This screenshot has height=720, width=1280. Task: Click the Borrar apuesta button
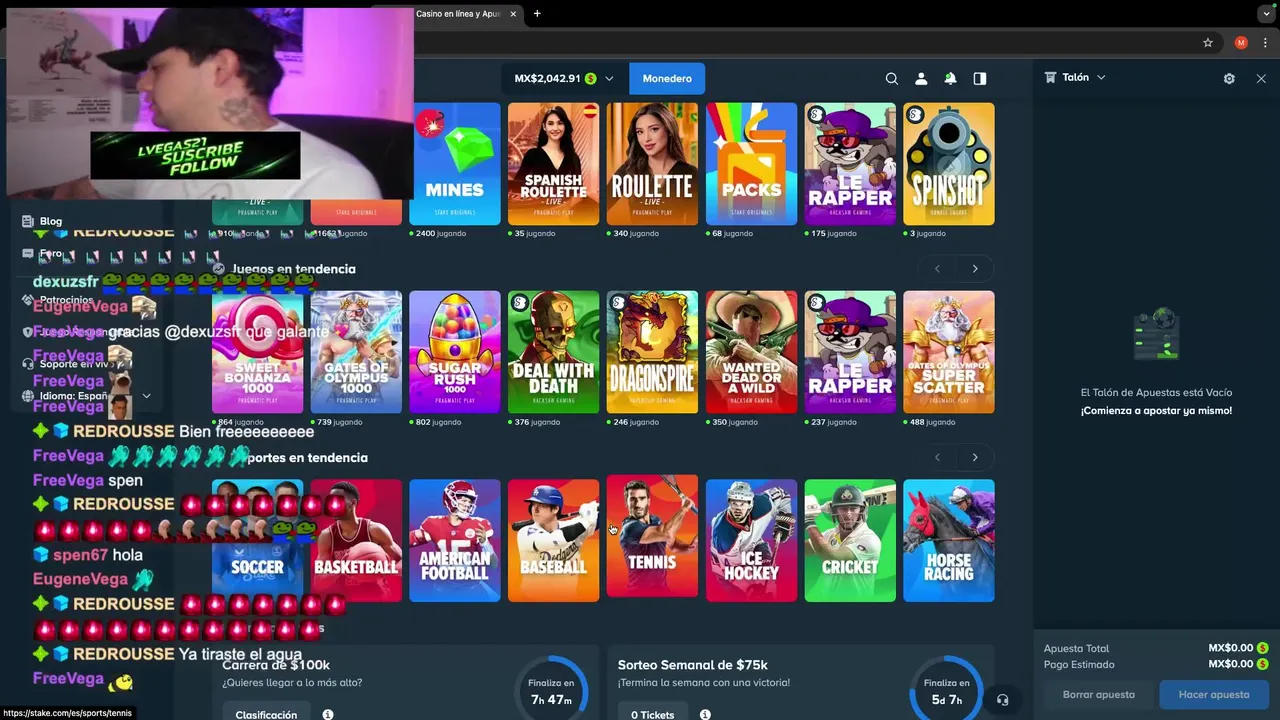point(1099,694)
